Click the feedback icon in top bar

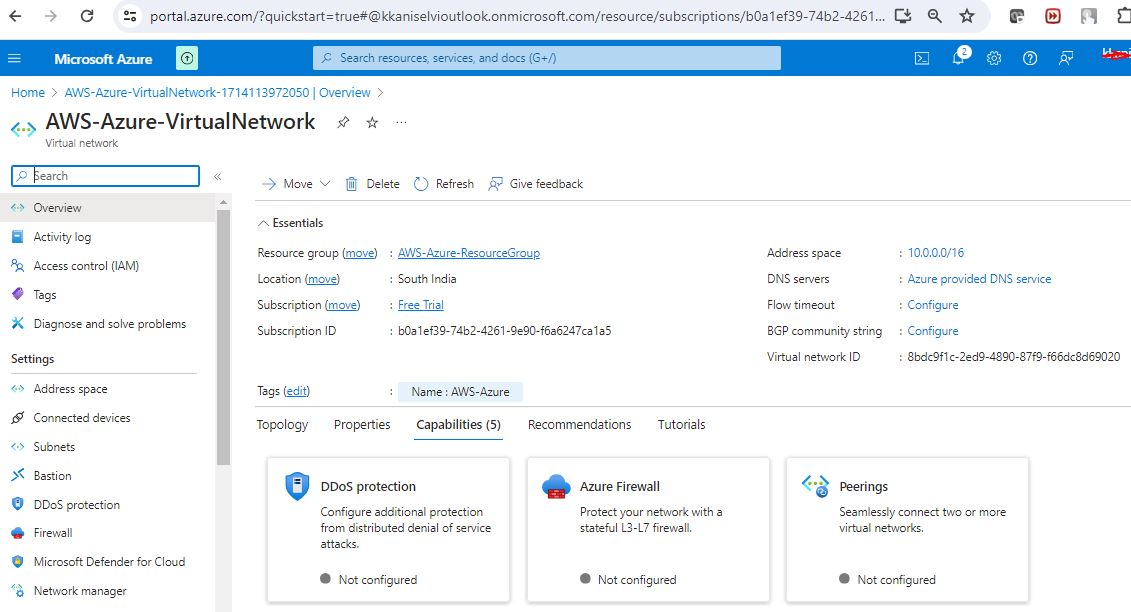[x=1066, y=58]
